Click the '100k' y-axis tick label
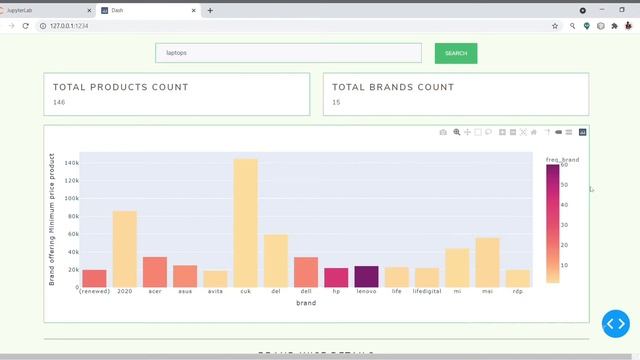This screenshot has width=640, height=360. click(71, 198)
